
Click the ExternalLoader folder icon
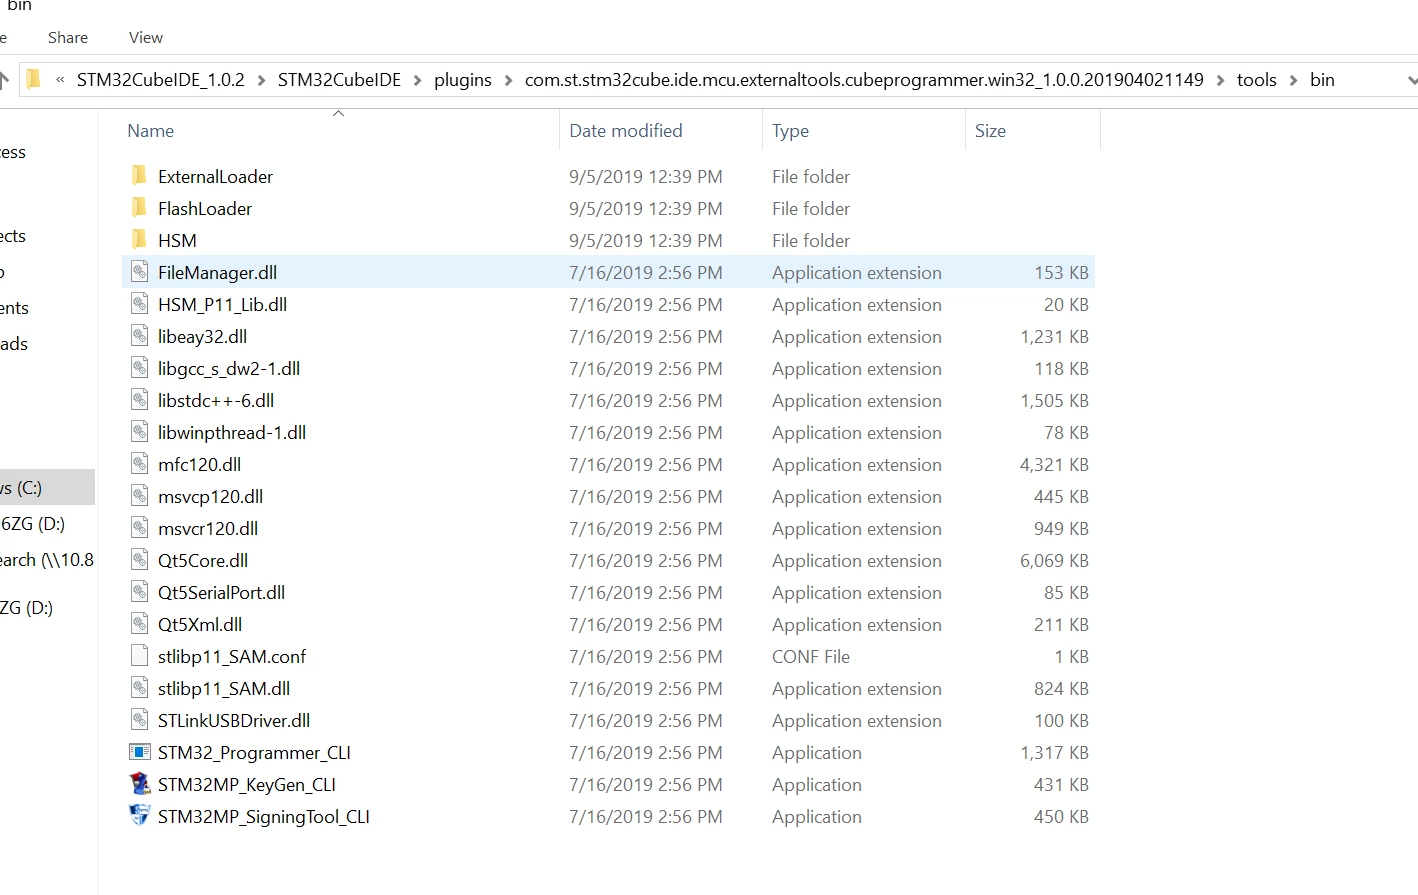[140, 176]
